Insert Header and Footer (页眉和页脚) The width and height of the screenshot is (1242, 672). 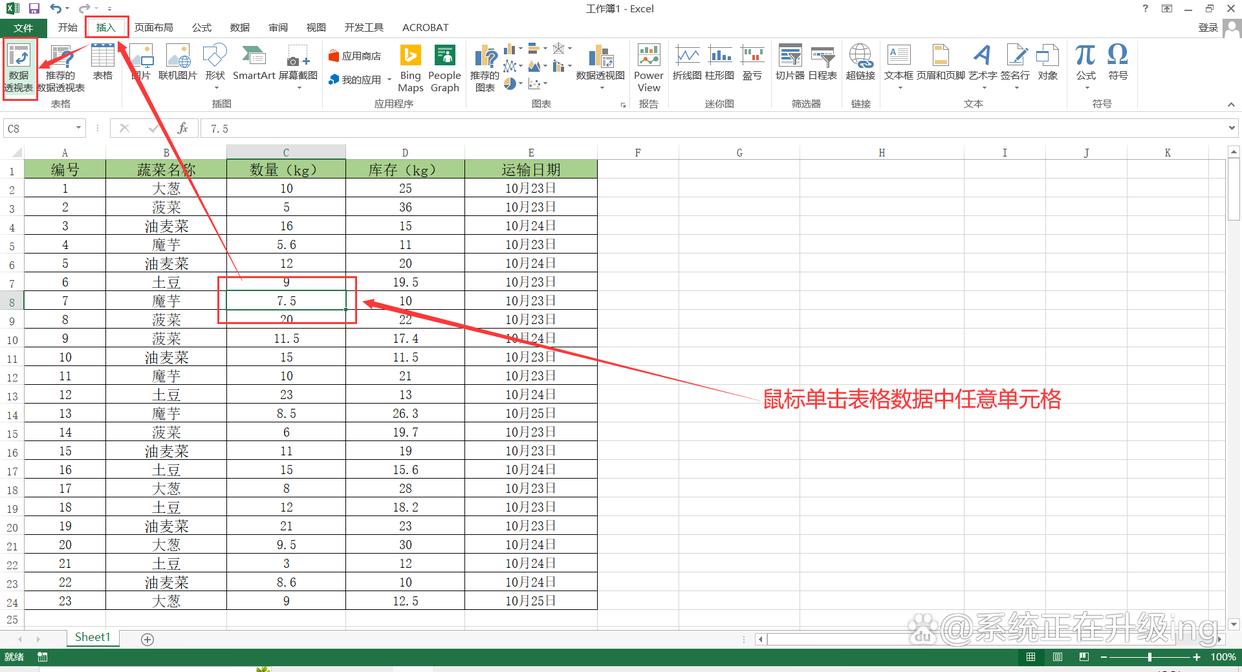941,63
